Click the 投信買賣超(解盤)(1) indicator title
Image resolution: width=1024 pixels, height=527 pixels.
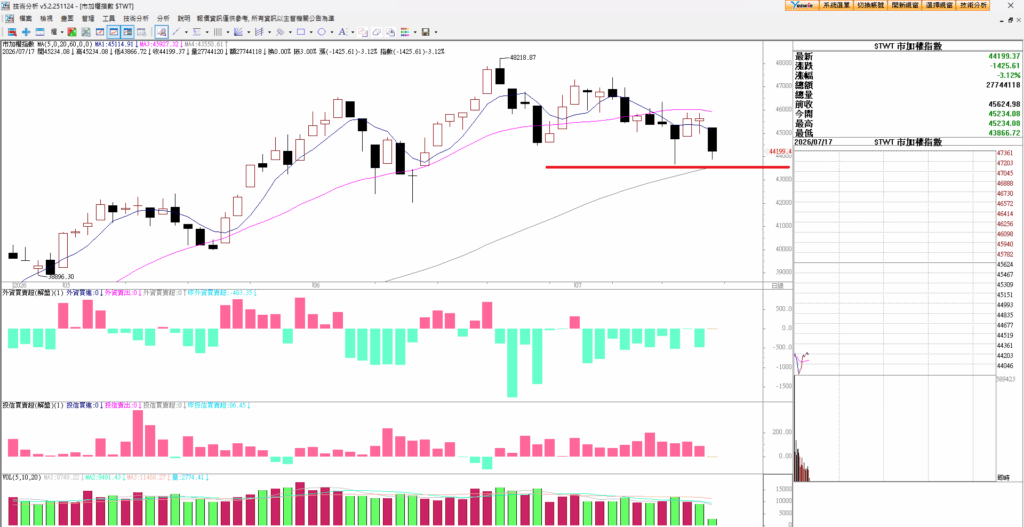(x=33, y=406)
